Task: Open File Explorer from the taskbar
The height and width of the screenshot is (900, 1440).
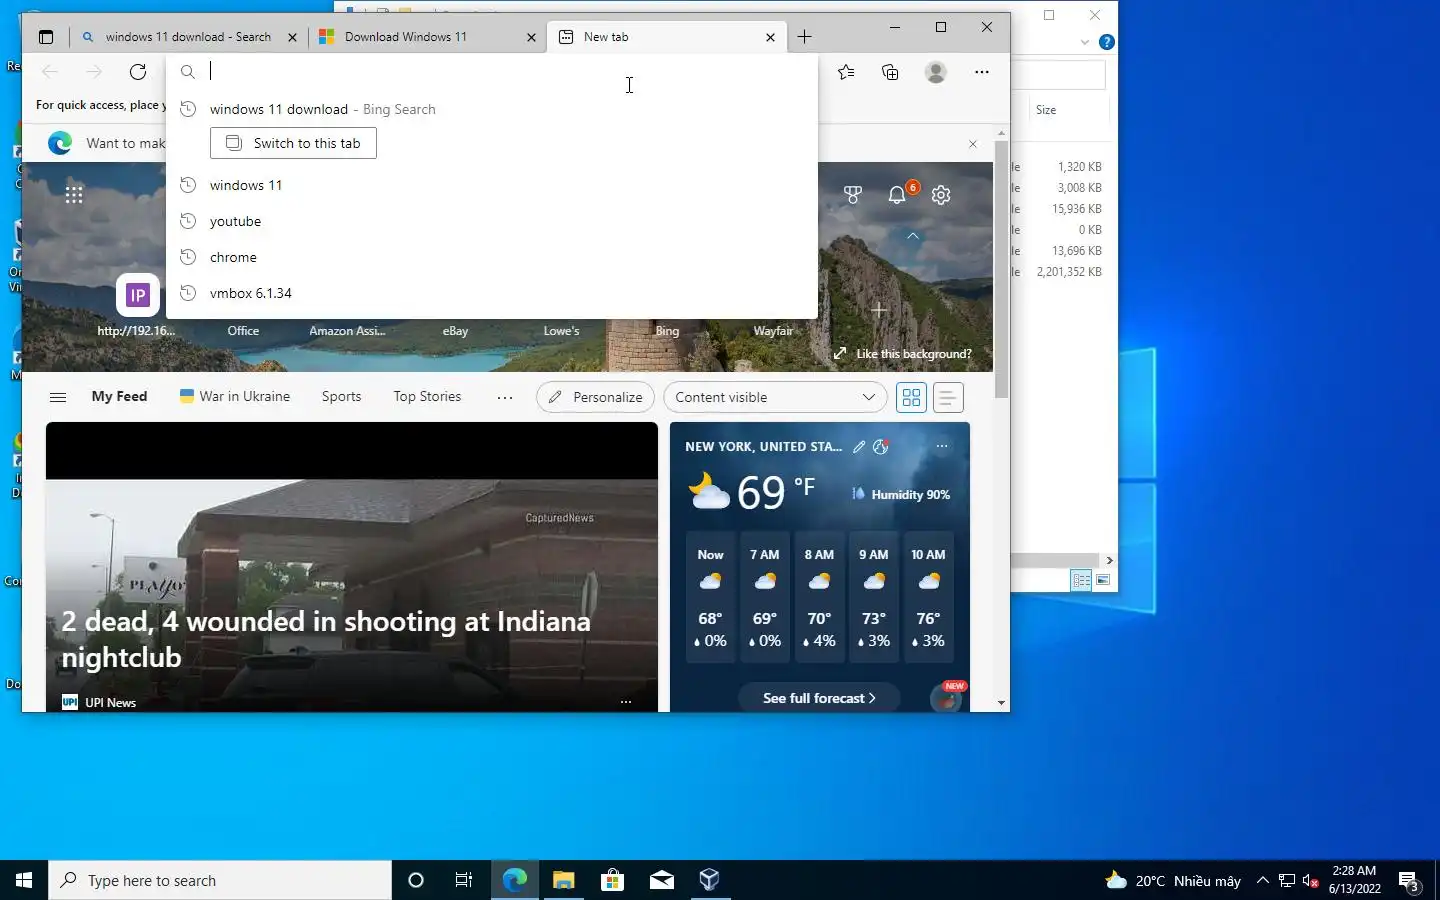Action: [564, 880]
